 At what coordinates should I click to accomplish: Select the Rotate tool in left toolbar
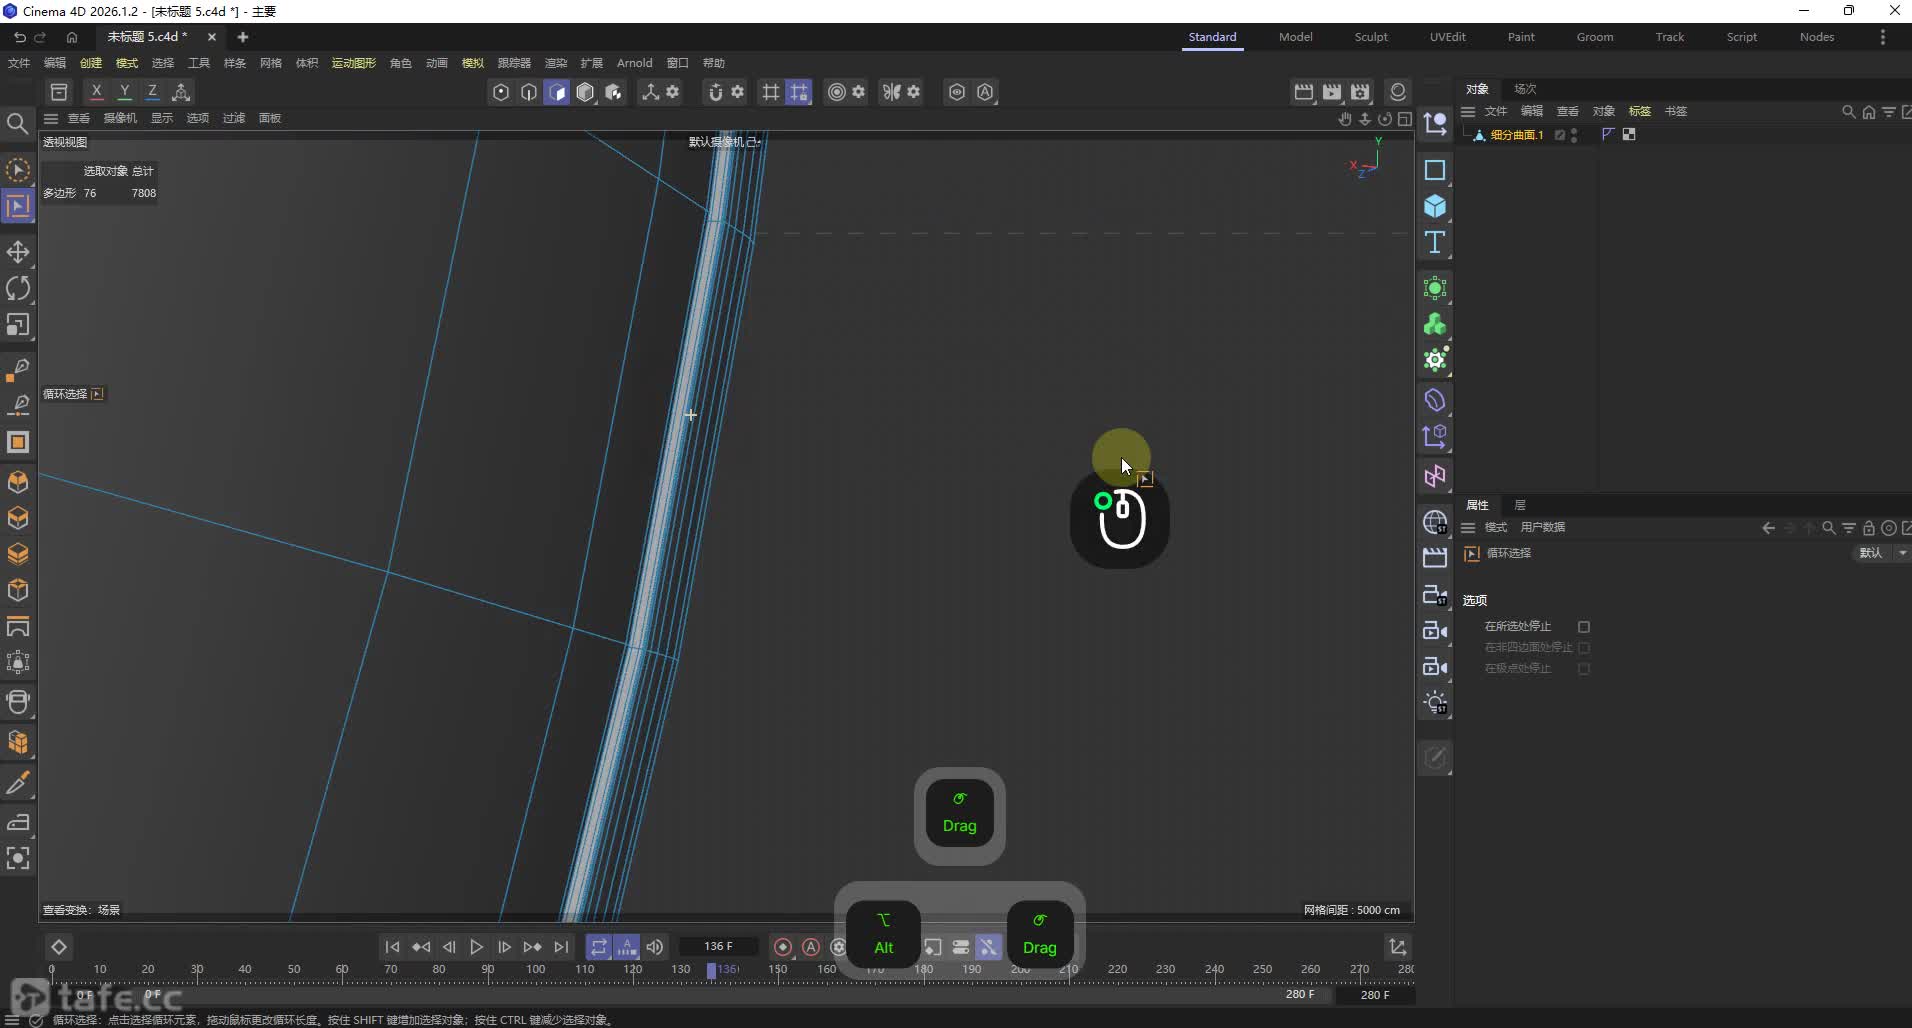point(18,288)
